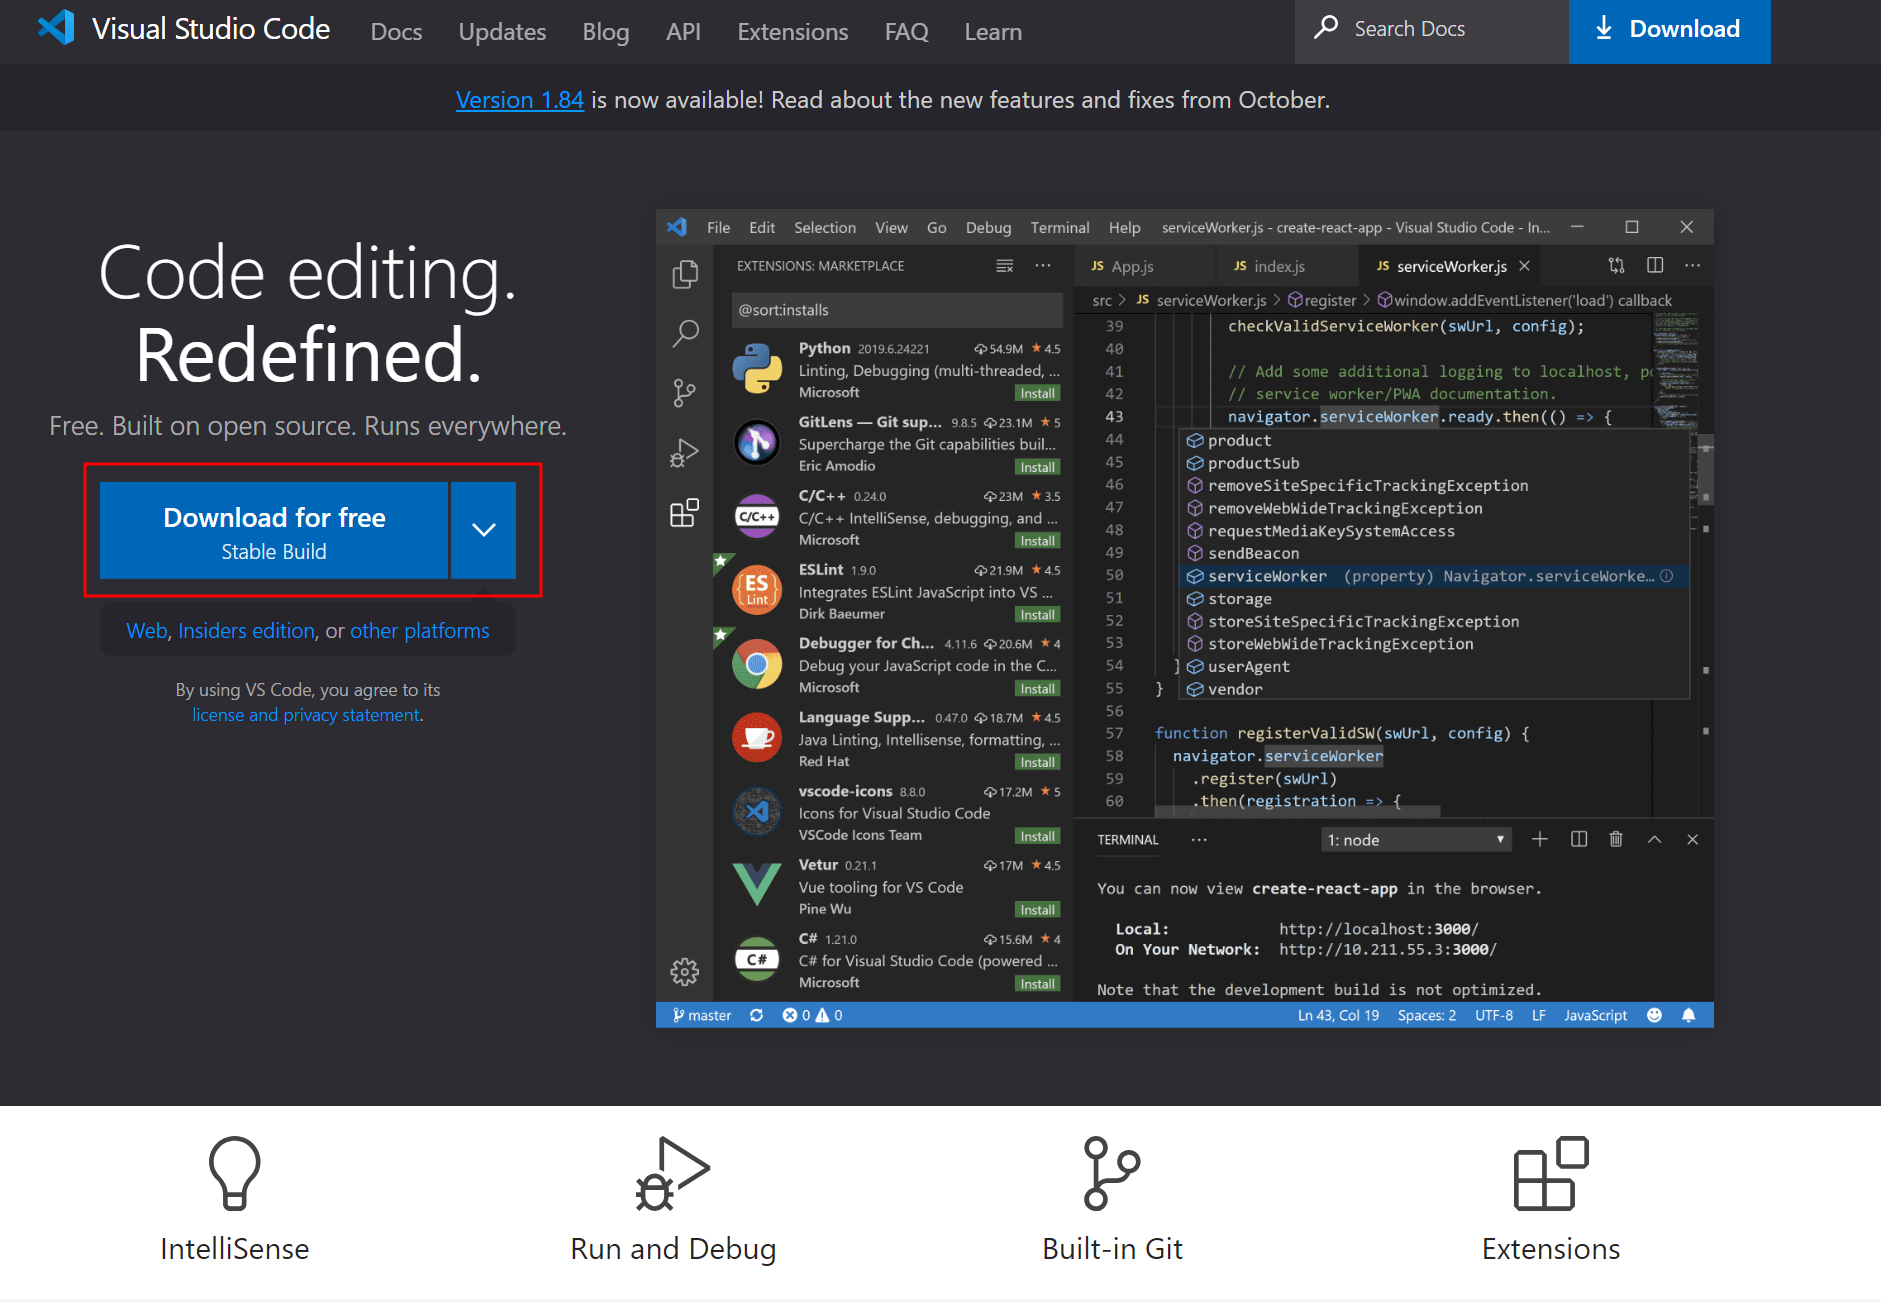
Task: Open the Docs navigation item
Action: coord(396,32)
